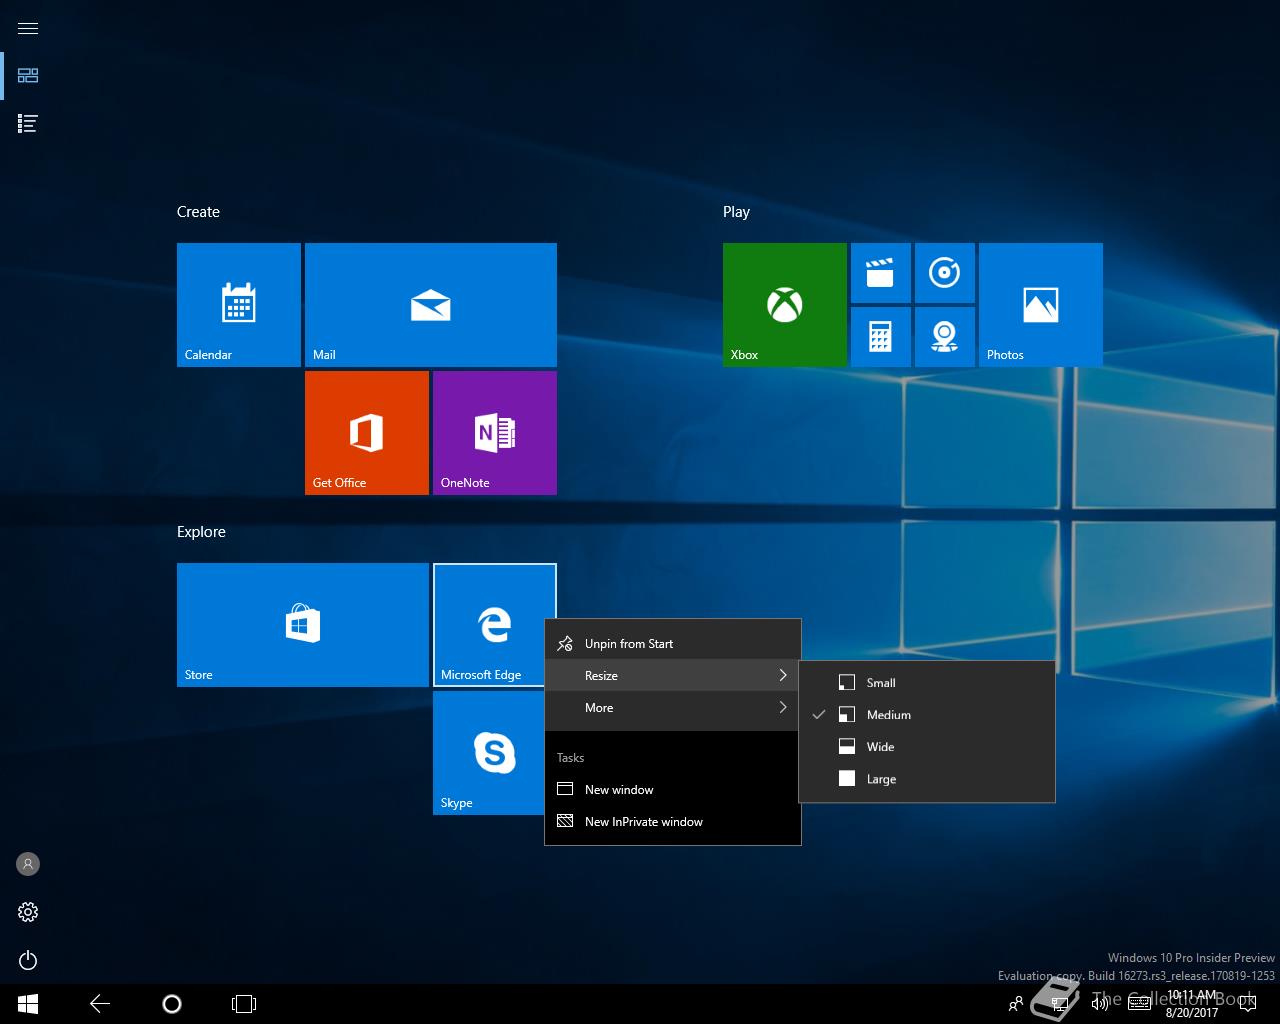This screenshot has width=1280, height=1024.
Task: Select Wide tile size
Action: tap(927, 747)
